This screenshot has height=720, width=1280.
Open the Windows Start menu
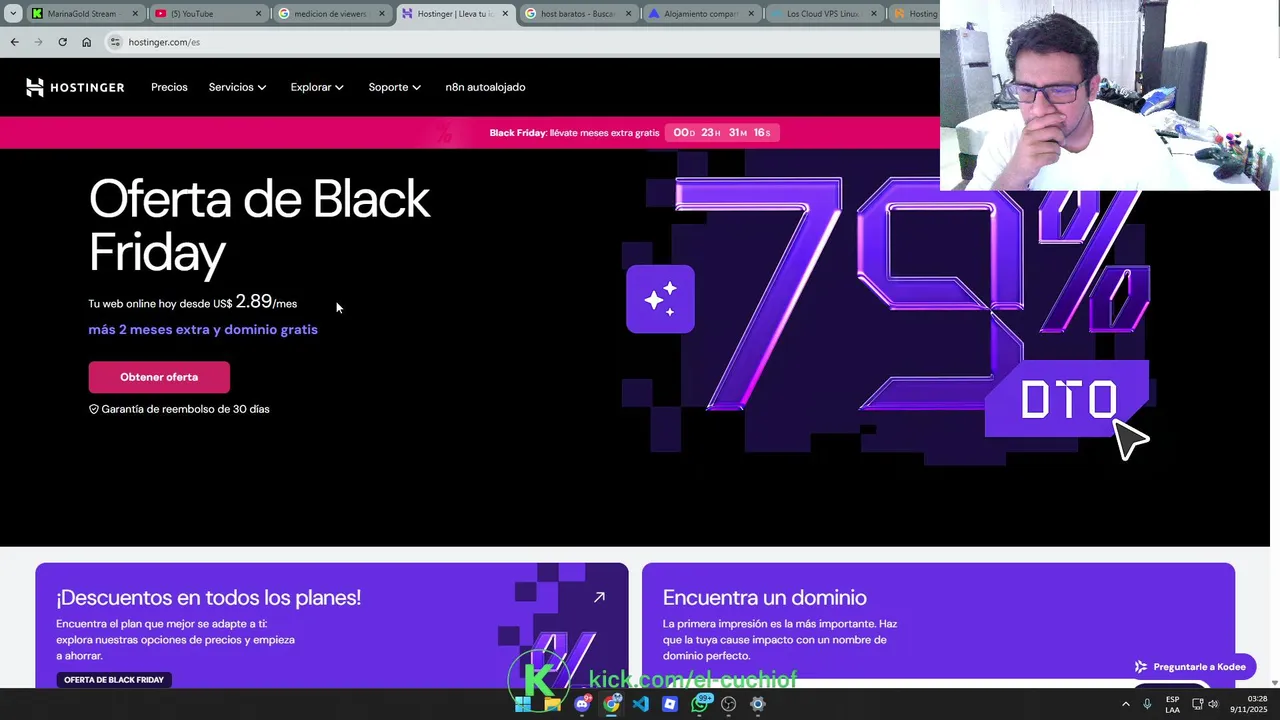pyautogui.click(x=523, y=704)
